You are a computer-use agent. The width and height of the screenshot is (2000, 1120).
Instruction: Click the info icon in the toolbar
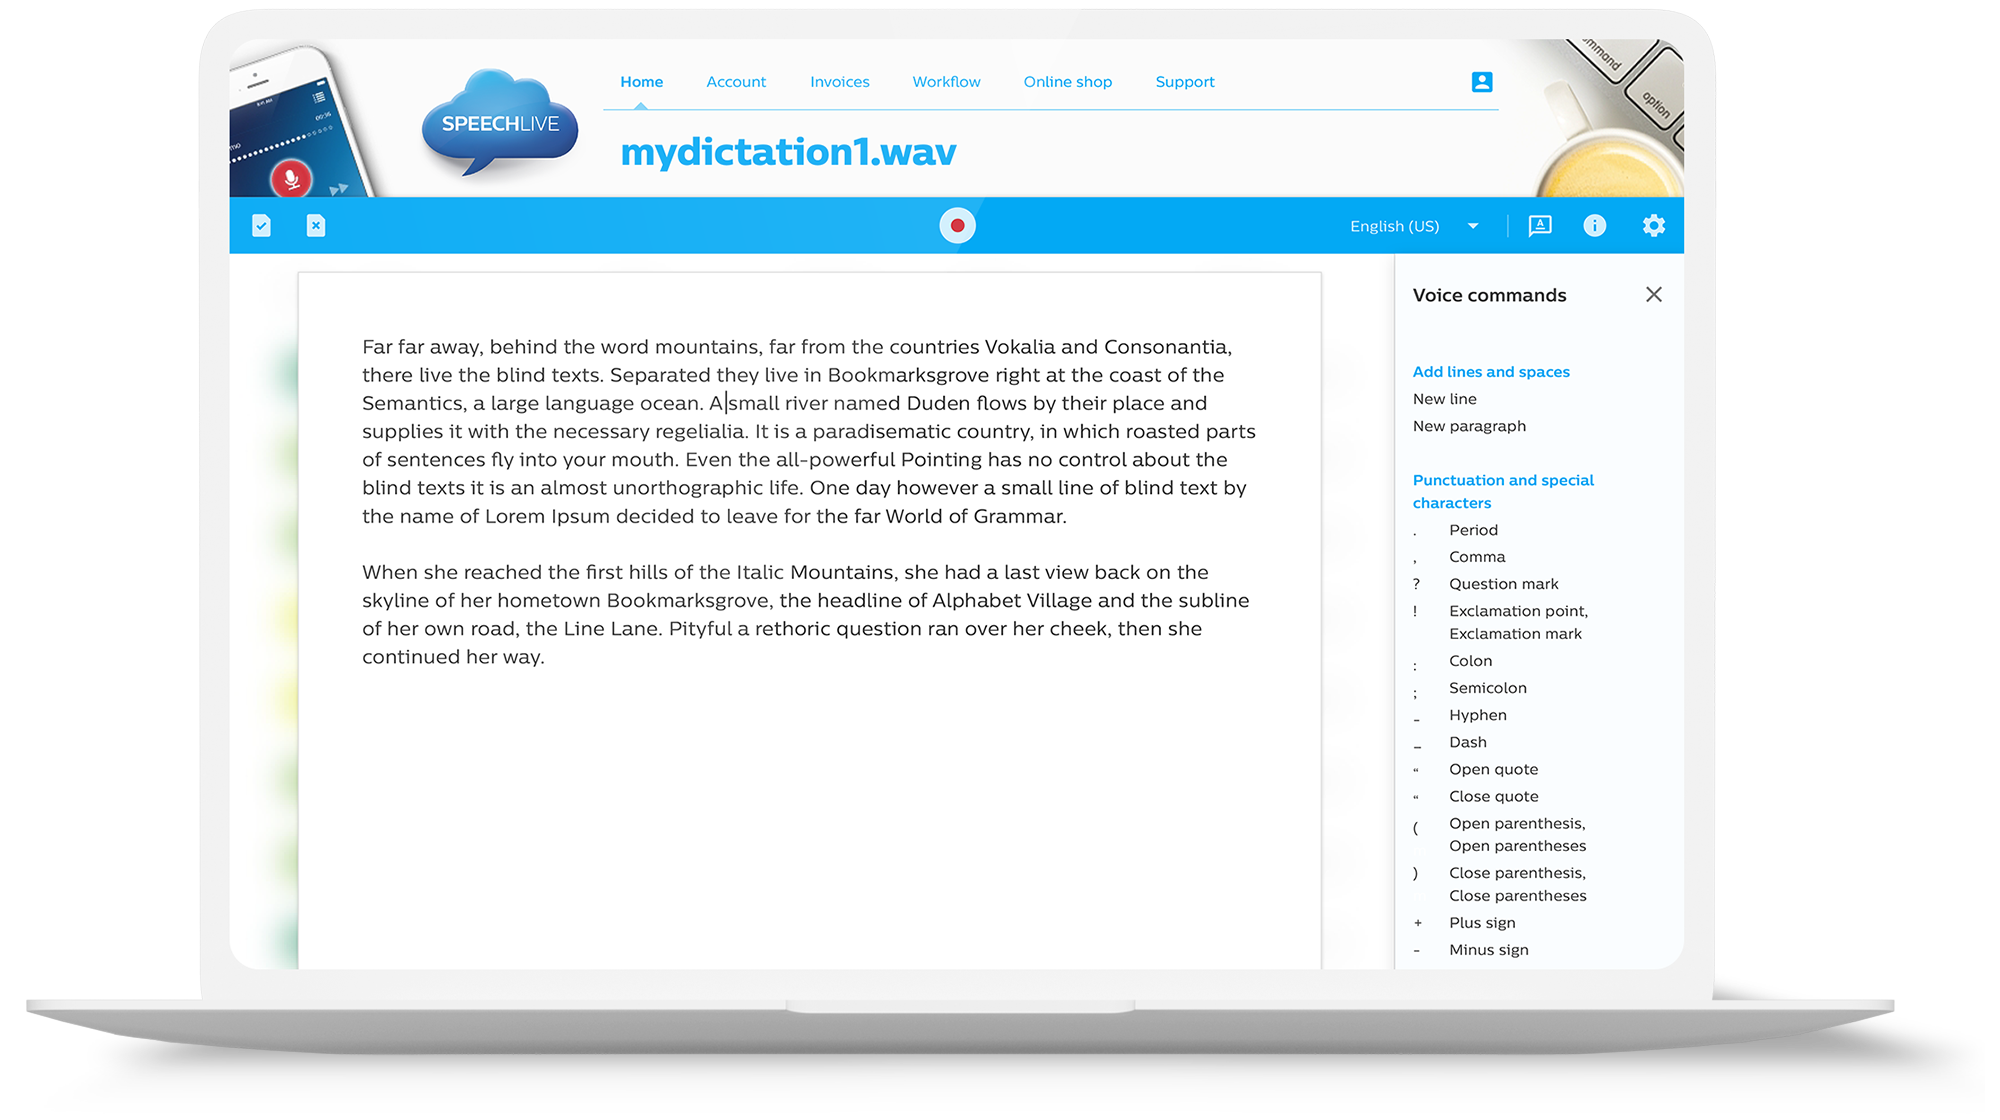pos(1595,226)
